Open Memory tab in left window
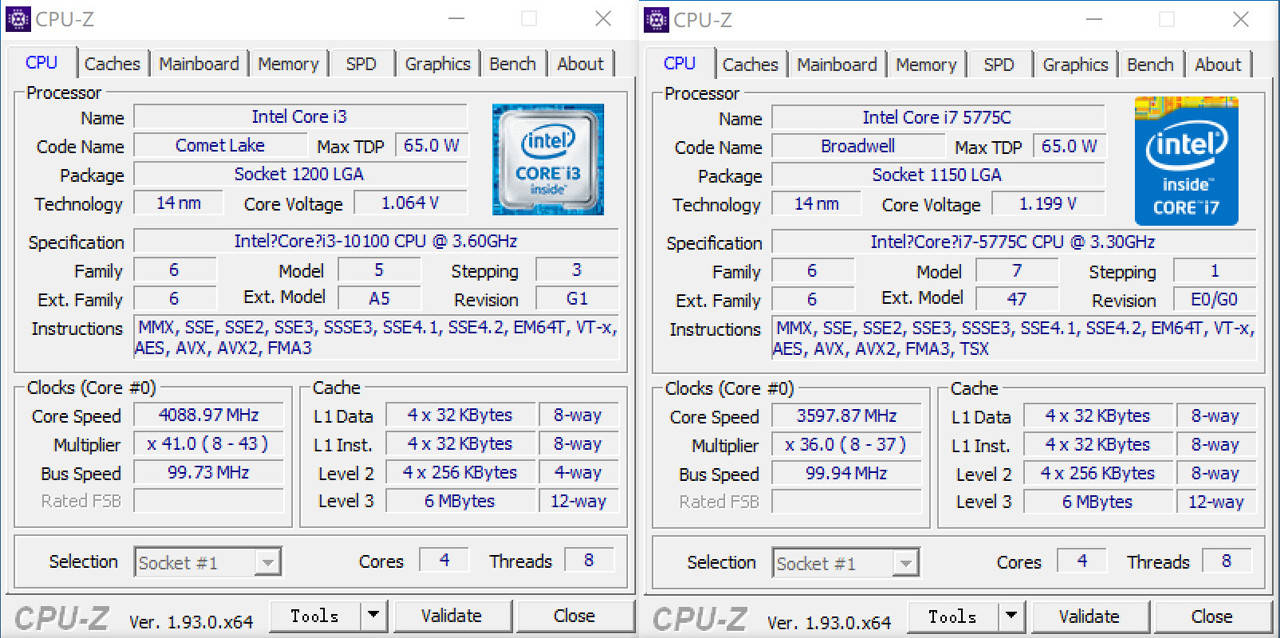The height and width of the screenshot is (638, 1280). click(288, 63)
